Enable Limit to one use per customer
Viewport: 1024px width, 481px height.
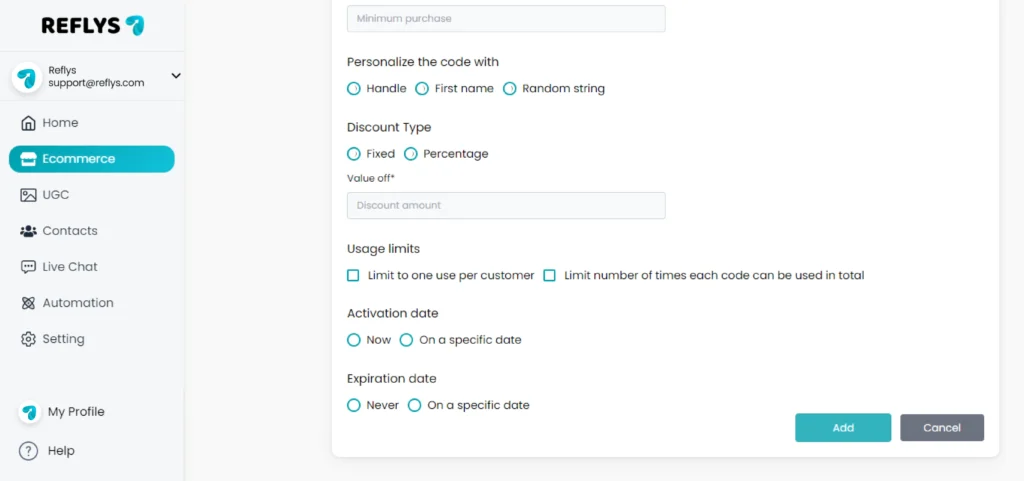[x=353, y=275]
